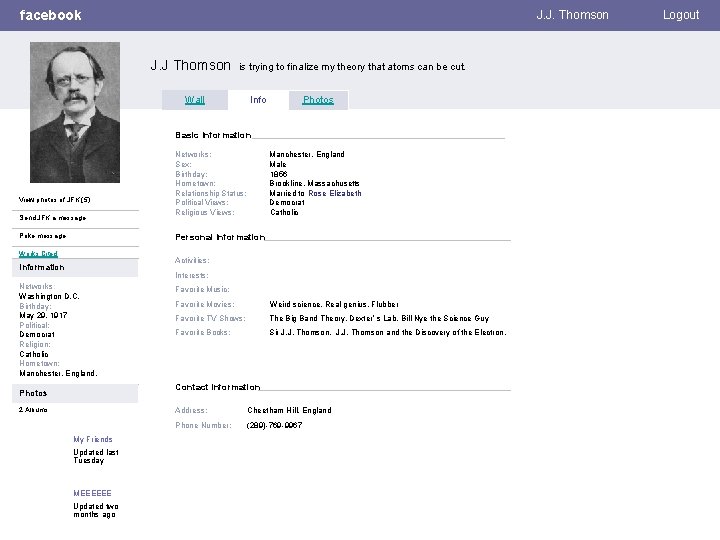Open the J.J. Thomson header link
This screenshot has height=540, width=720.
[x=572, y=15]
